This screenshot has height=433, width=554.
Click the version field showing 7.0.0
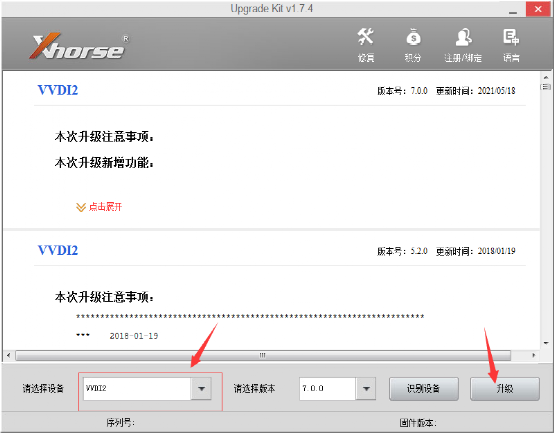click(x=328, y=389)
